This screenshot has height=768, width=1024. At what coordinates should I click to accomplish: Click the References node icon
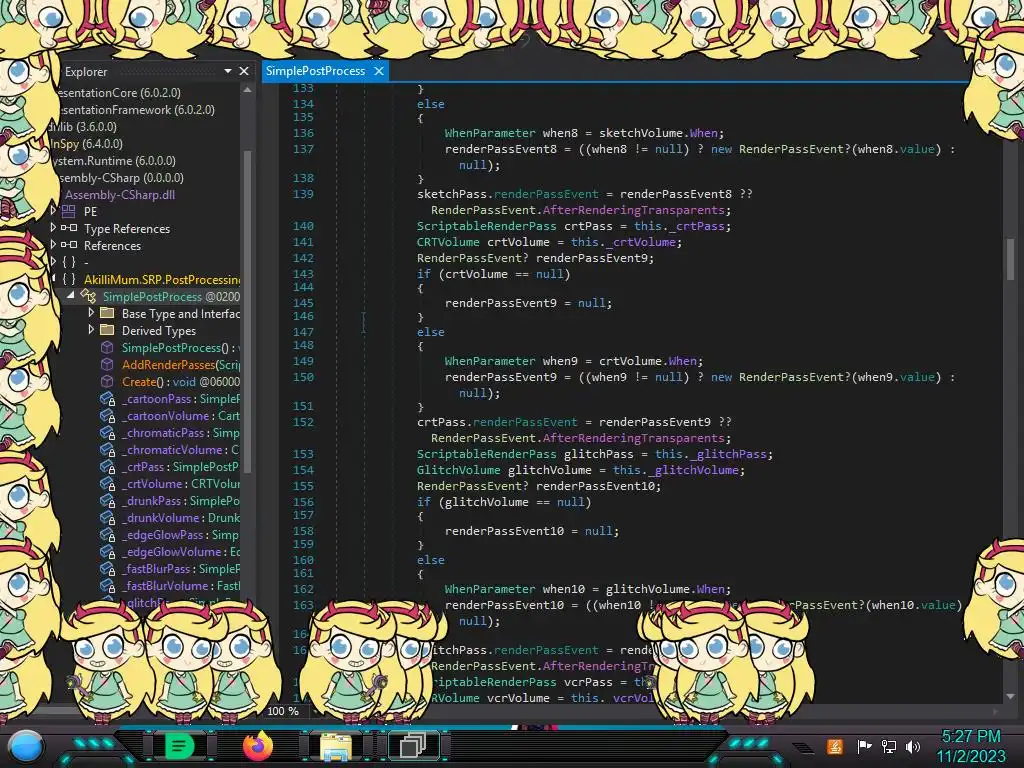[x=69, y=245]
